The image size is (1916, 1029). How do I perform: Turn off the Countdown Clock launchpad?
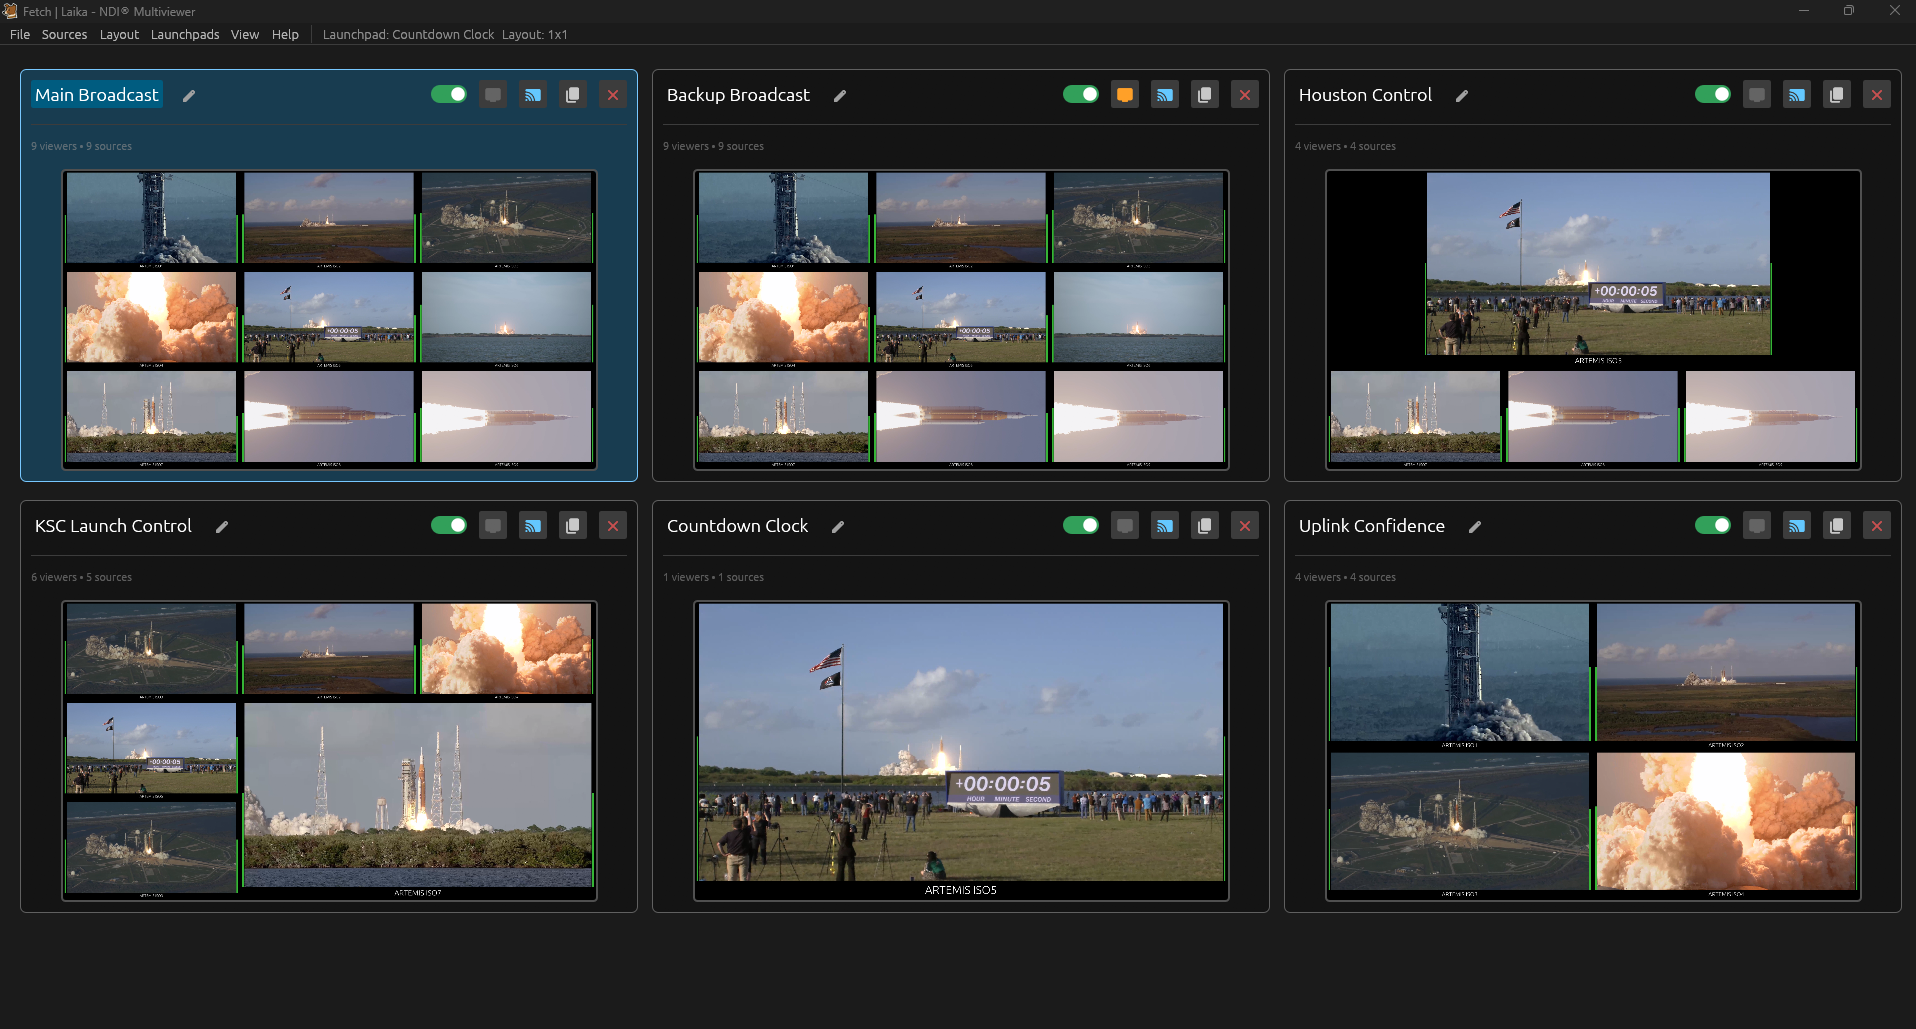(x=1081, y=524)
